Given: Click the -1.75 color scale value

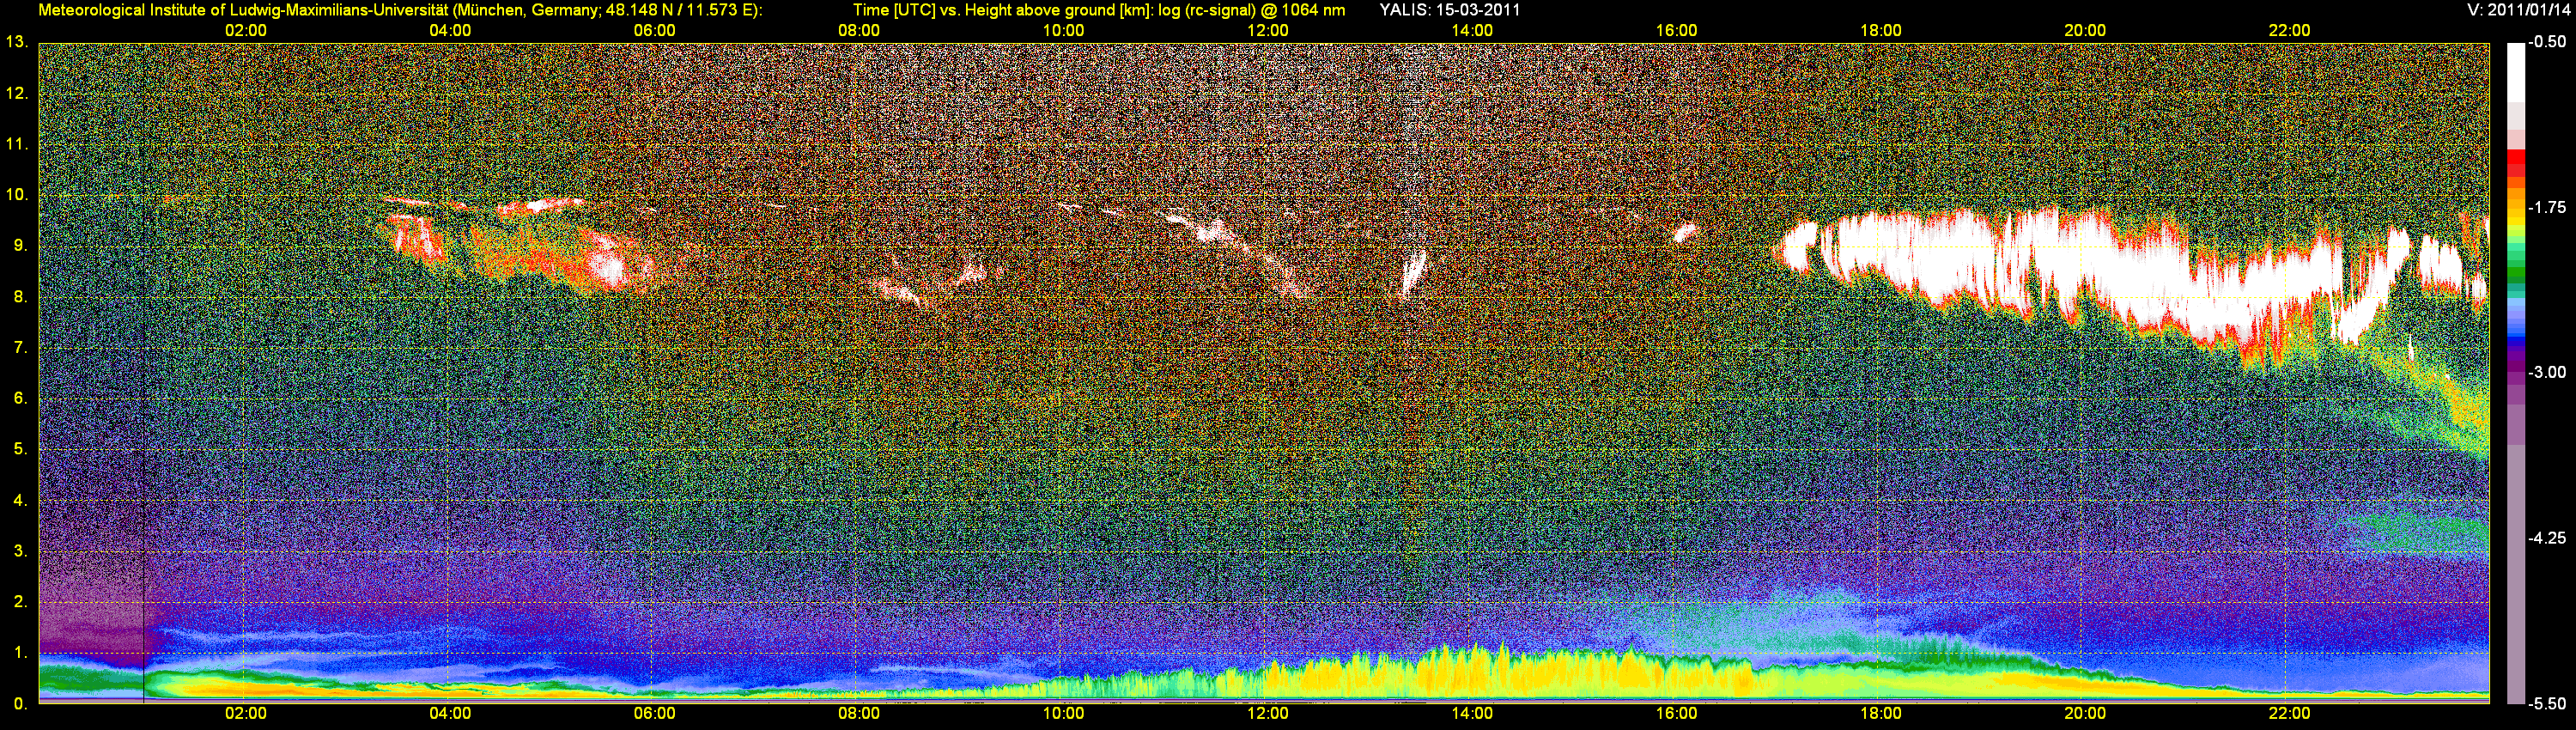Looking at the screenshot, I should (2546, 207).
